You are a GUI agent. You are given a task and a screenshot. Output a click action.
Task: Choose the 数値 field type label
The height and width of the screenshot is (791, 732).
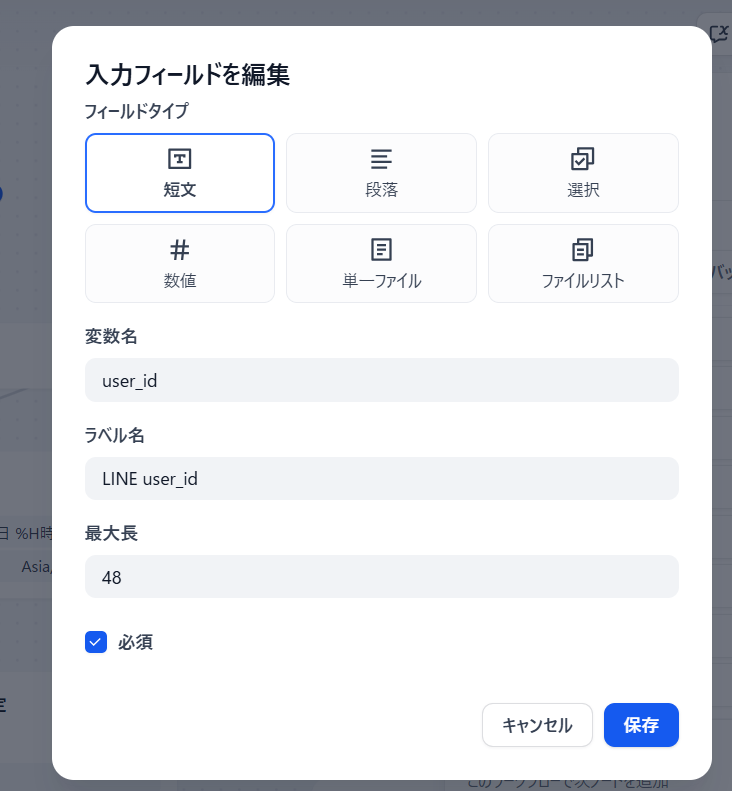[x=180, y=280]
